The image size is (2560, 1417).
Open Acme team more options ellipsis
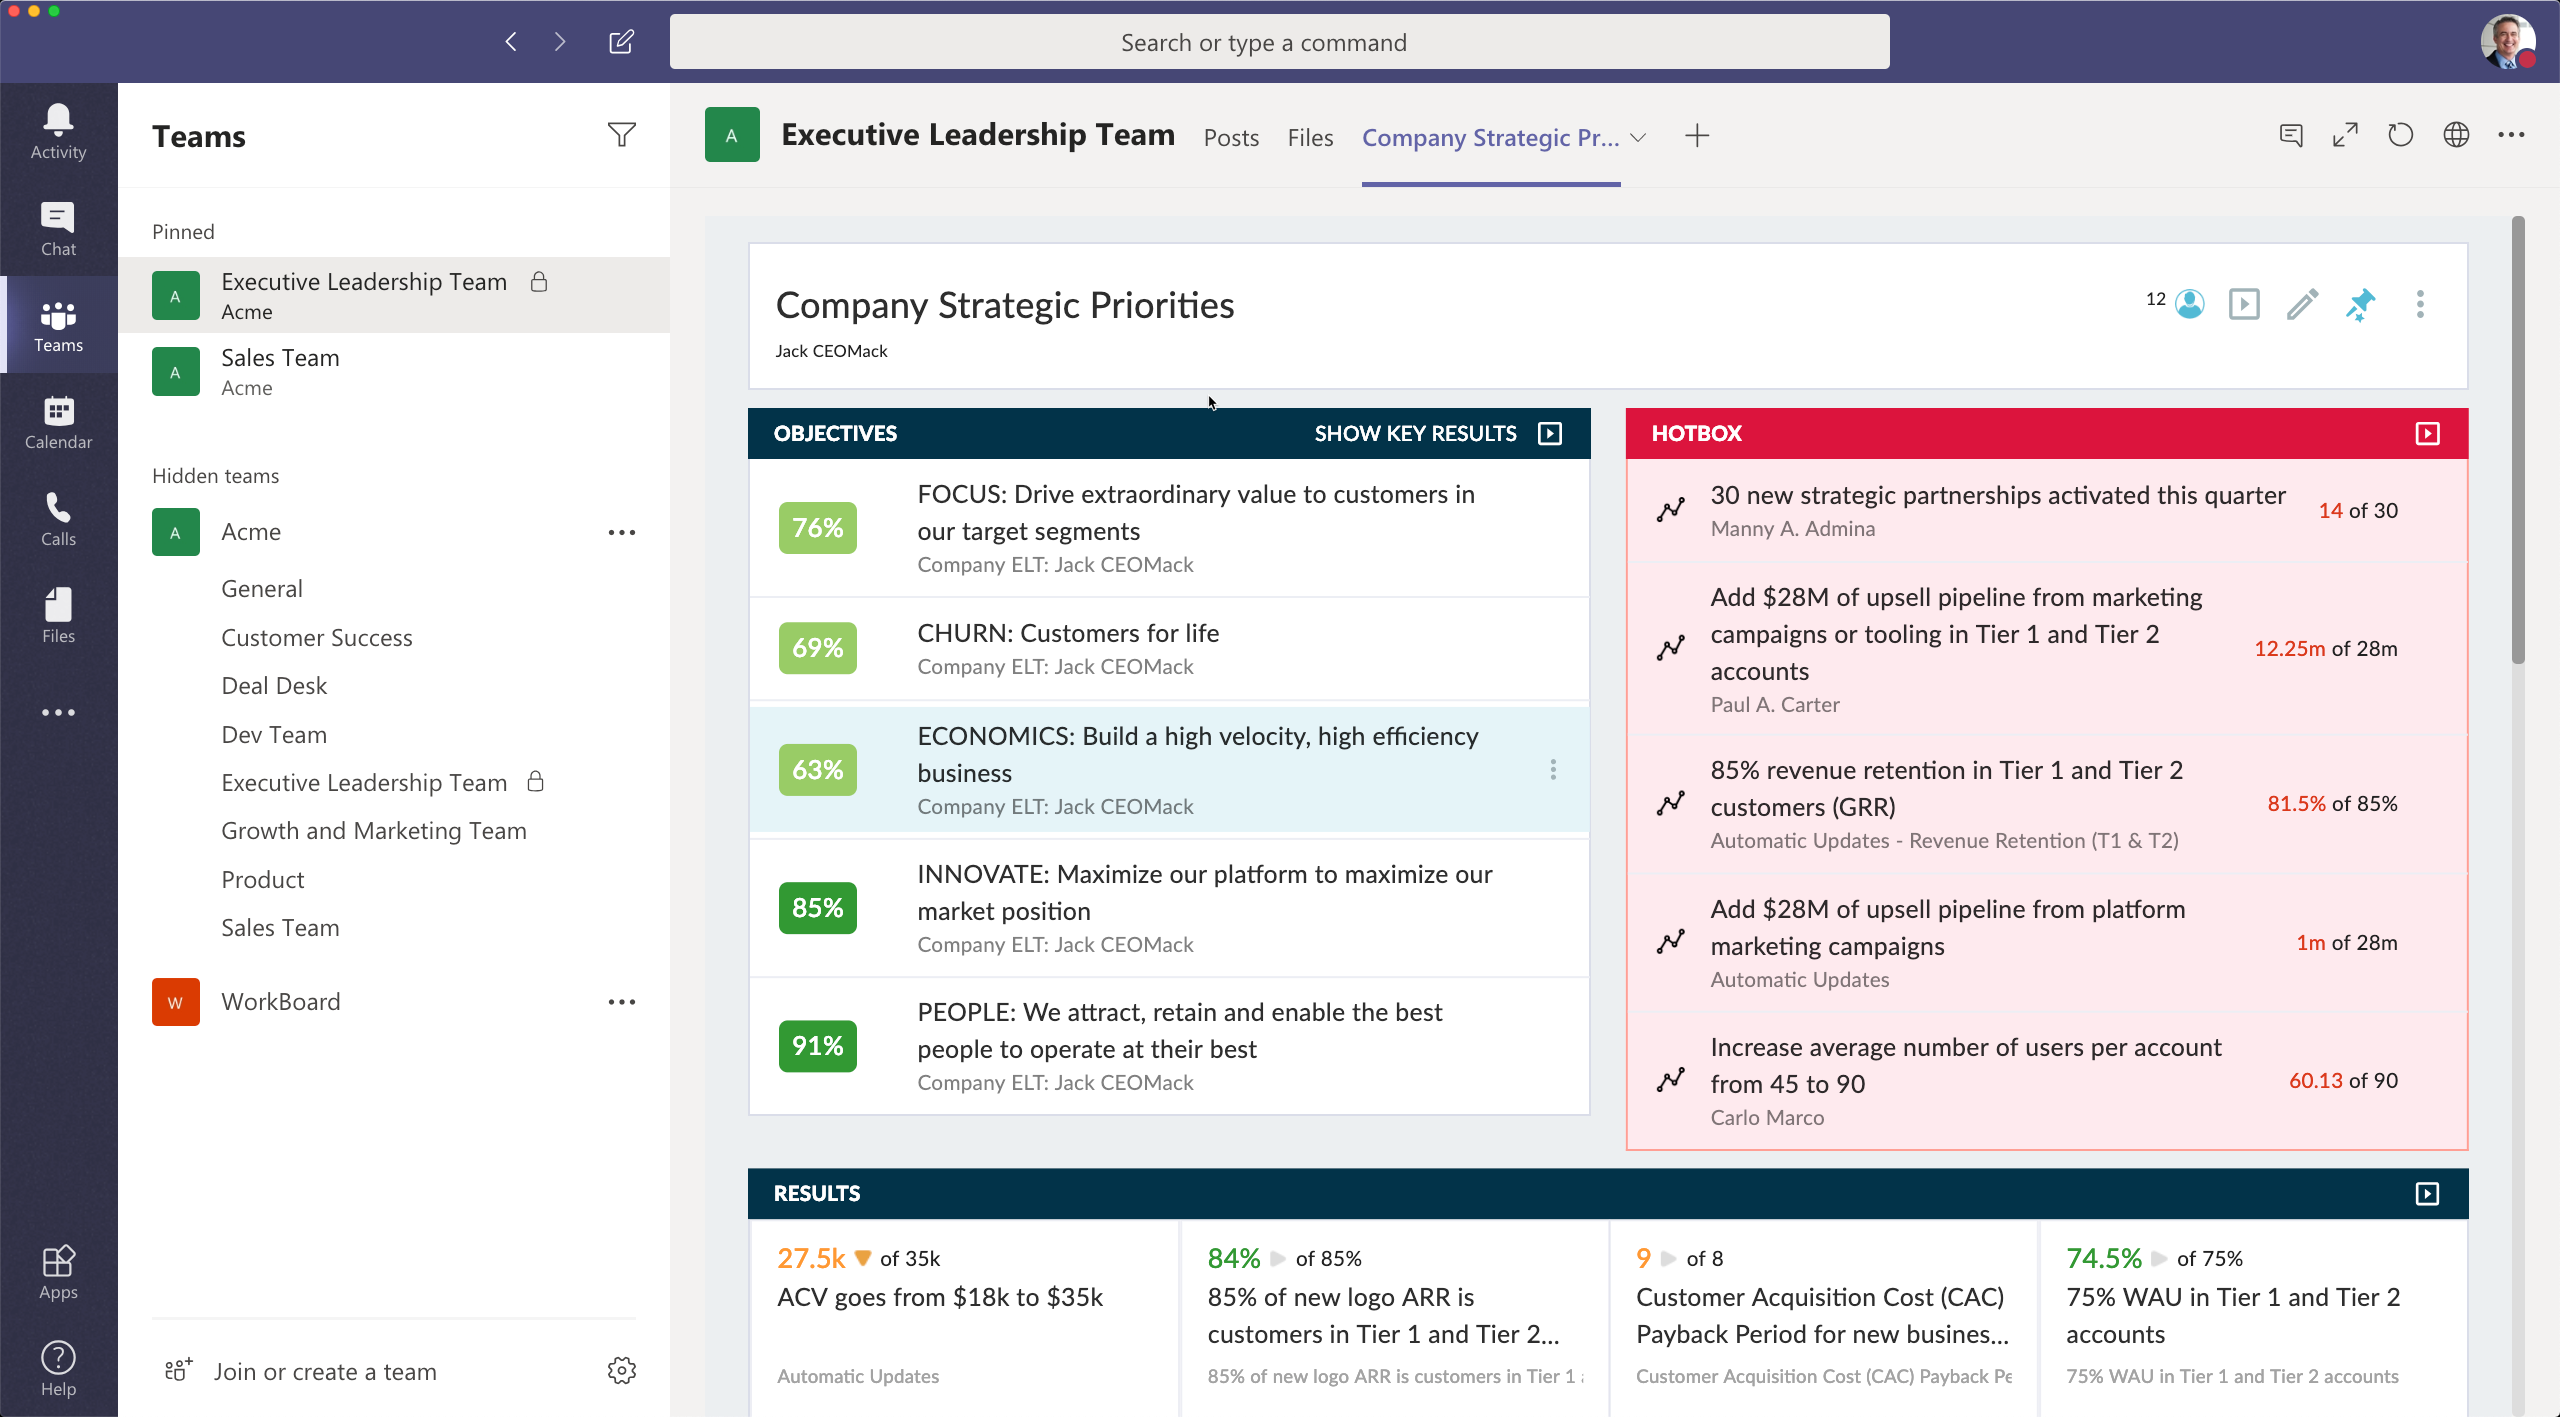(x=621, y=532)
